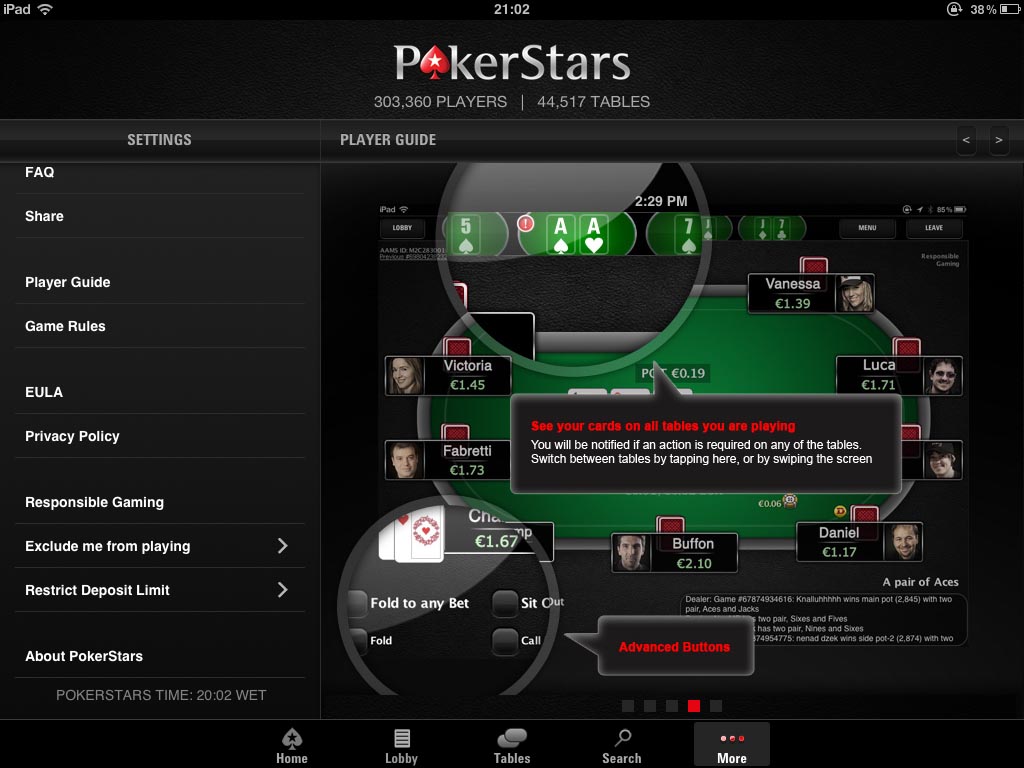
Task: Open the More dots tab
Action: (x=731, y=744)
